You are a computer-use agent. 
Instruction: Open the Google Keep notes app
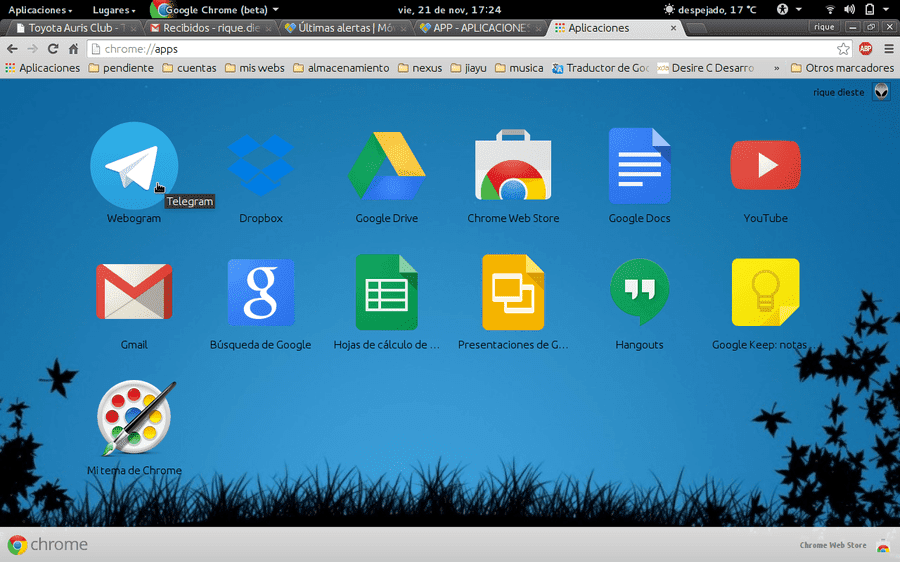tap(765, 292)
